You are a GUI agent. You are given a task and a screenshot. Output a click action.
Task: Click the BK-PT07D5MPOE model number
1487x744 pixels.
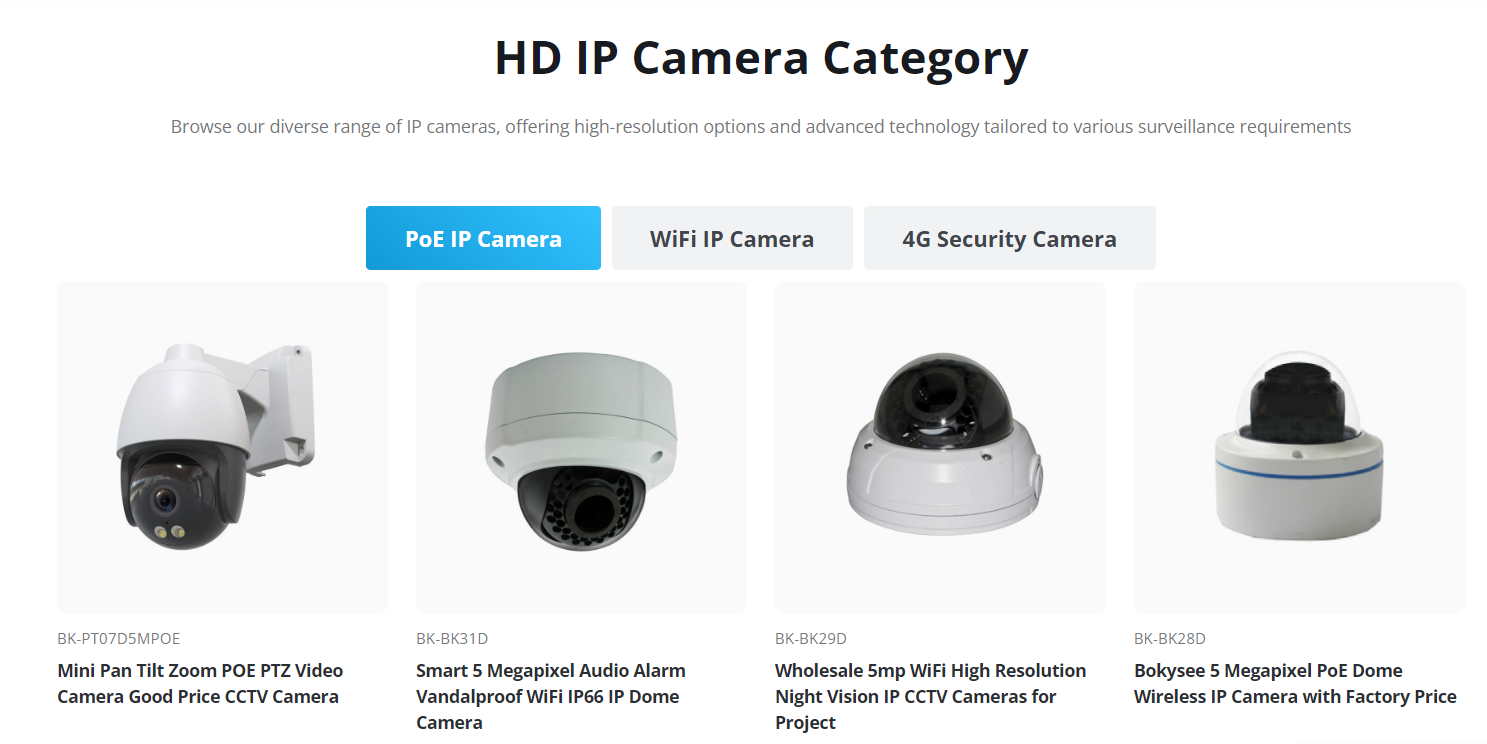pyautogui.click(x=119, y=638)
